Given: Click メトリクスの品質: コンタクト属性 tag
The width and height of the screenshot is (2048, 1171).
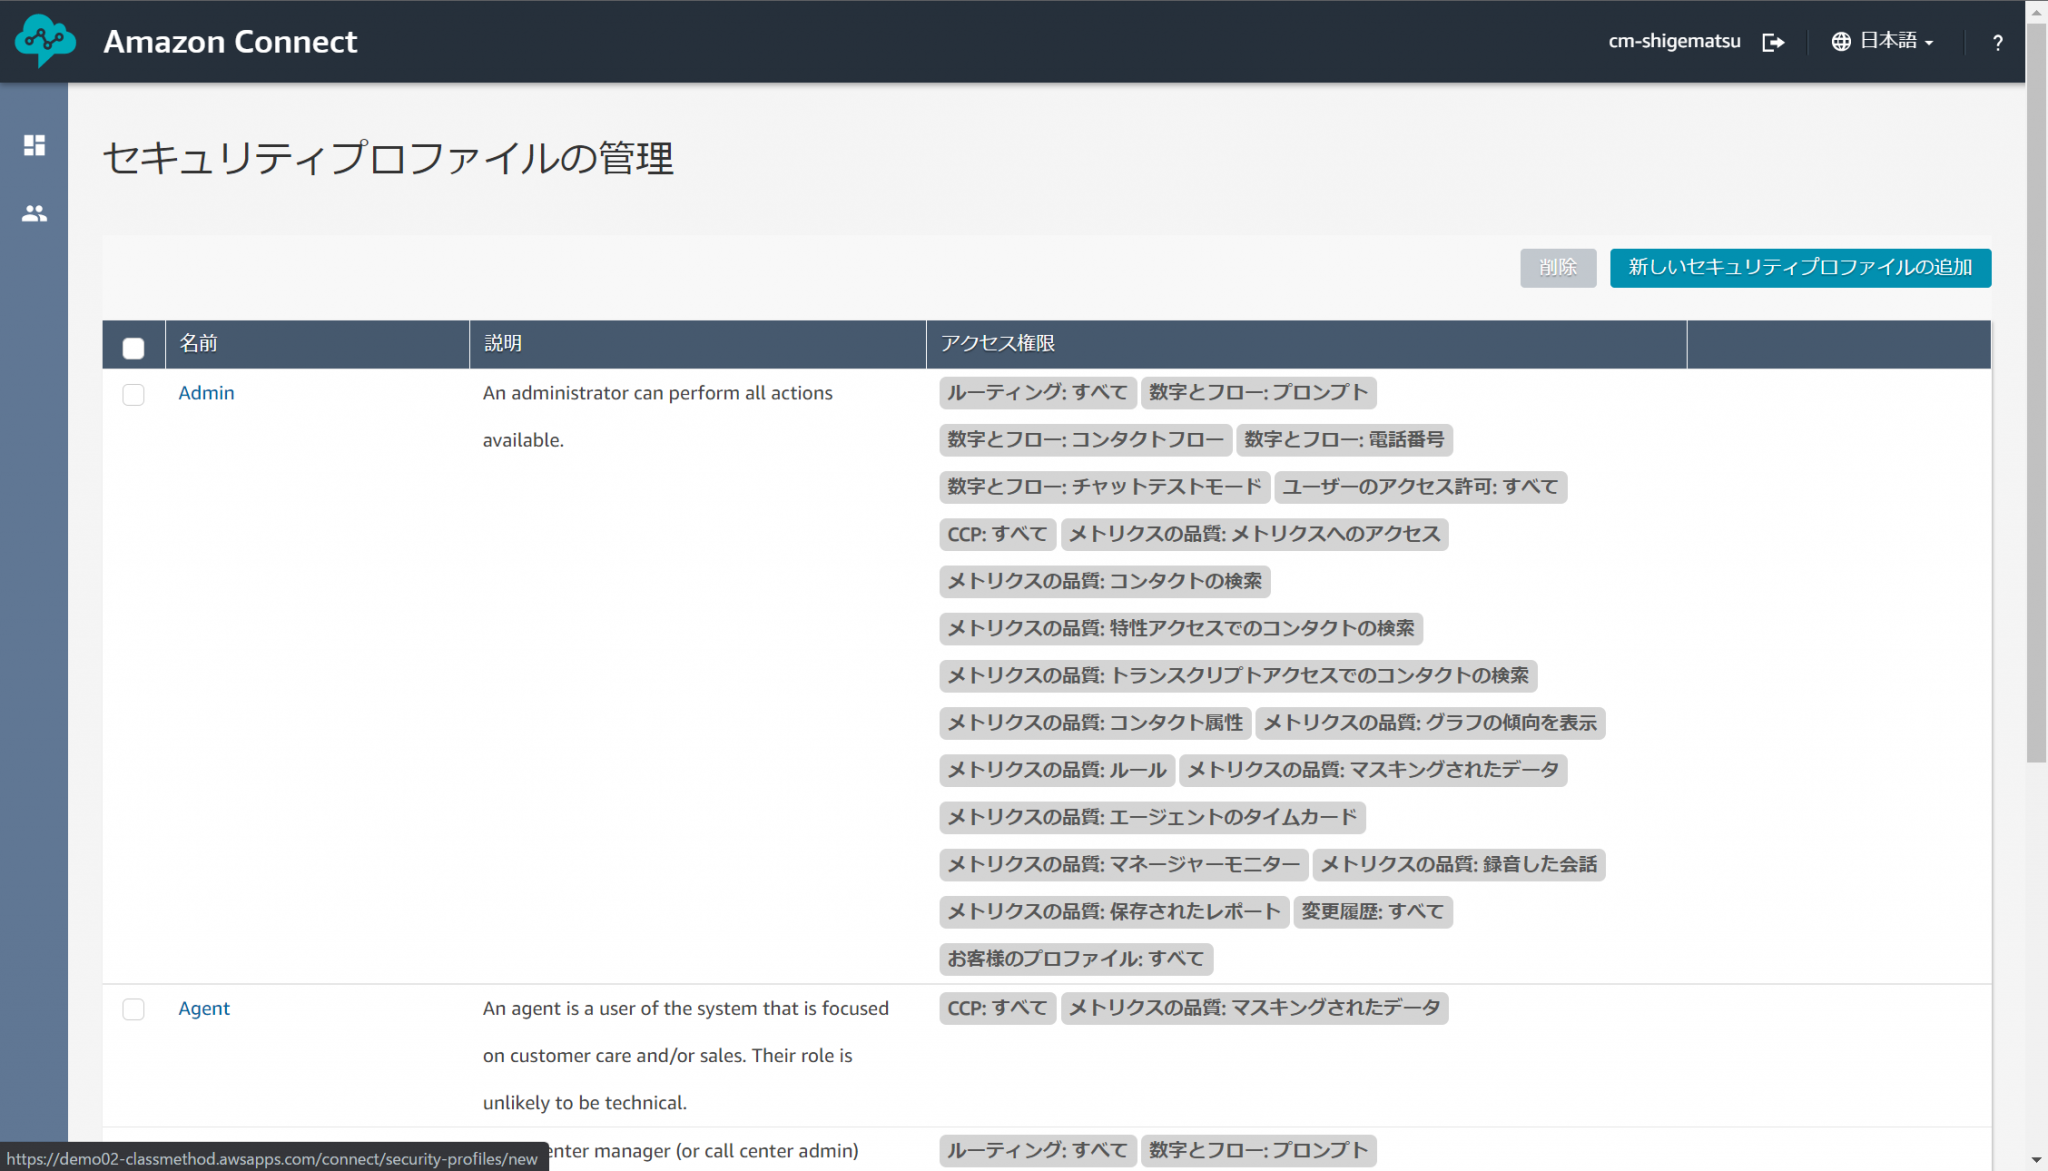Looking at the screenshot, I should [1095, 723].
